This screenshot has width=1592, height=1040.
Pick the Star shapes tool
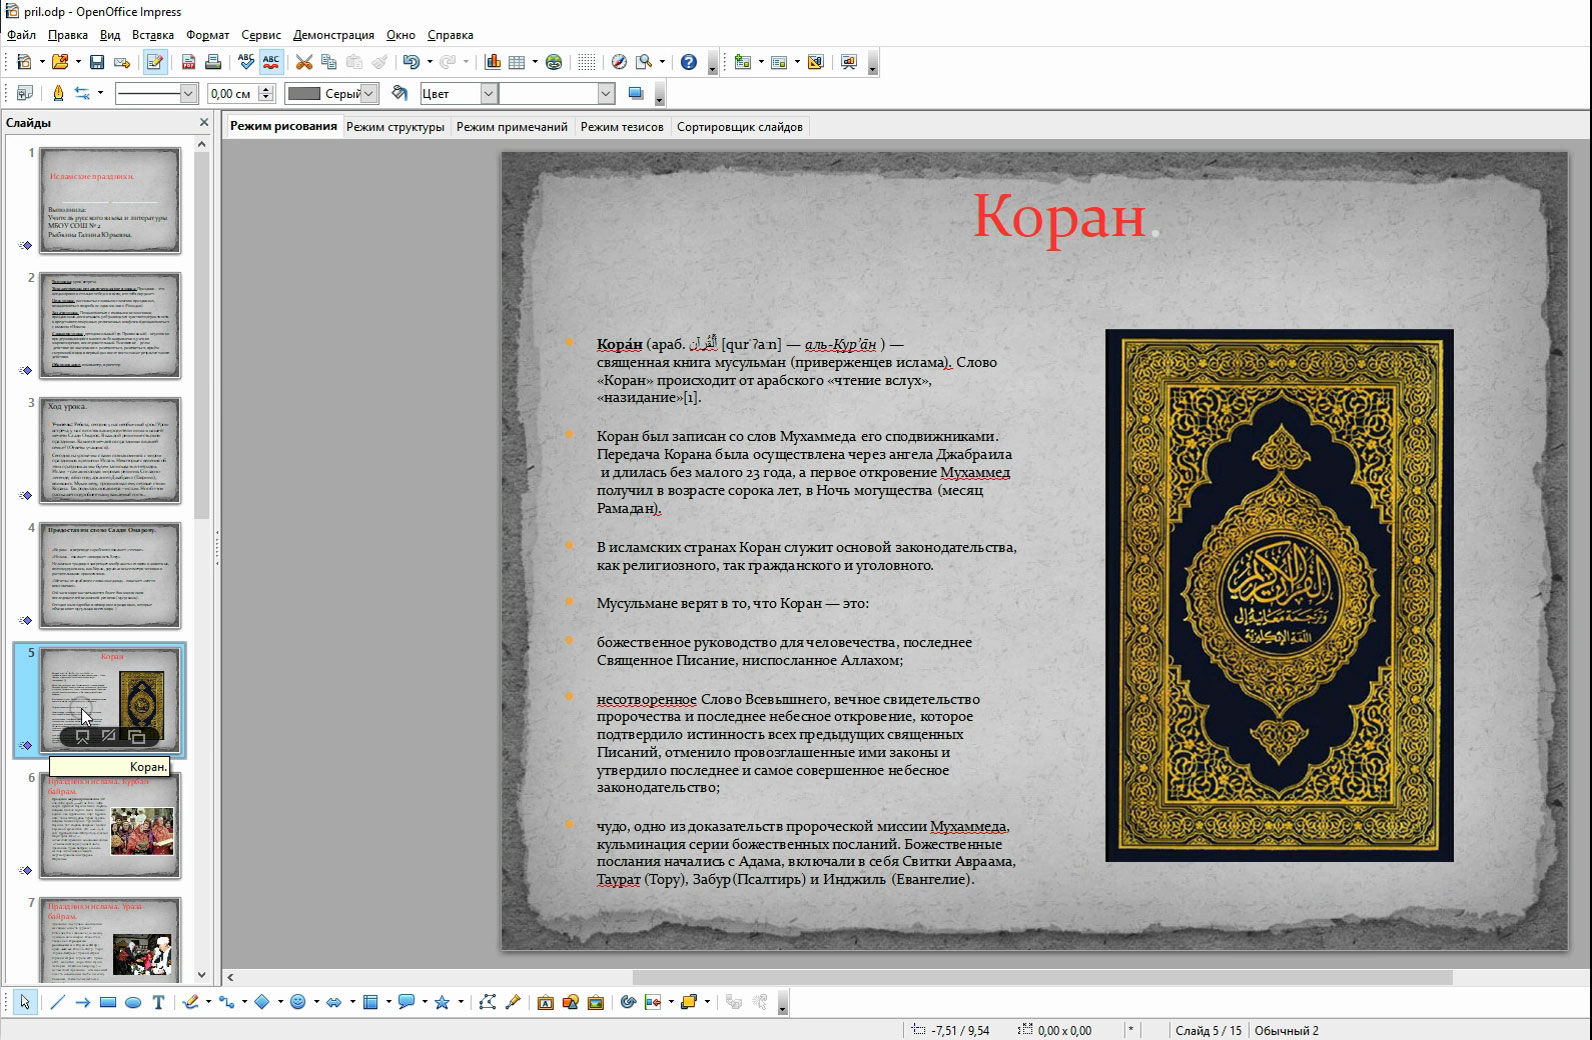click(441, 1002)
